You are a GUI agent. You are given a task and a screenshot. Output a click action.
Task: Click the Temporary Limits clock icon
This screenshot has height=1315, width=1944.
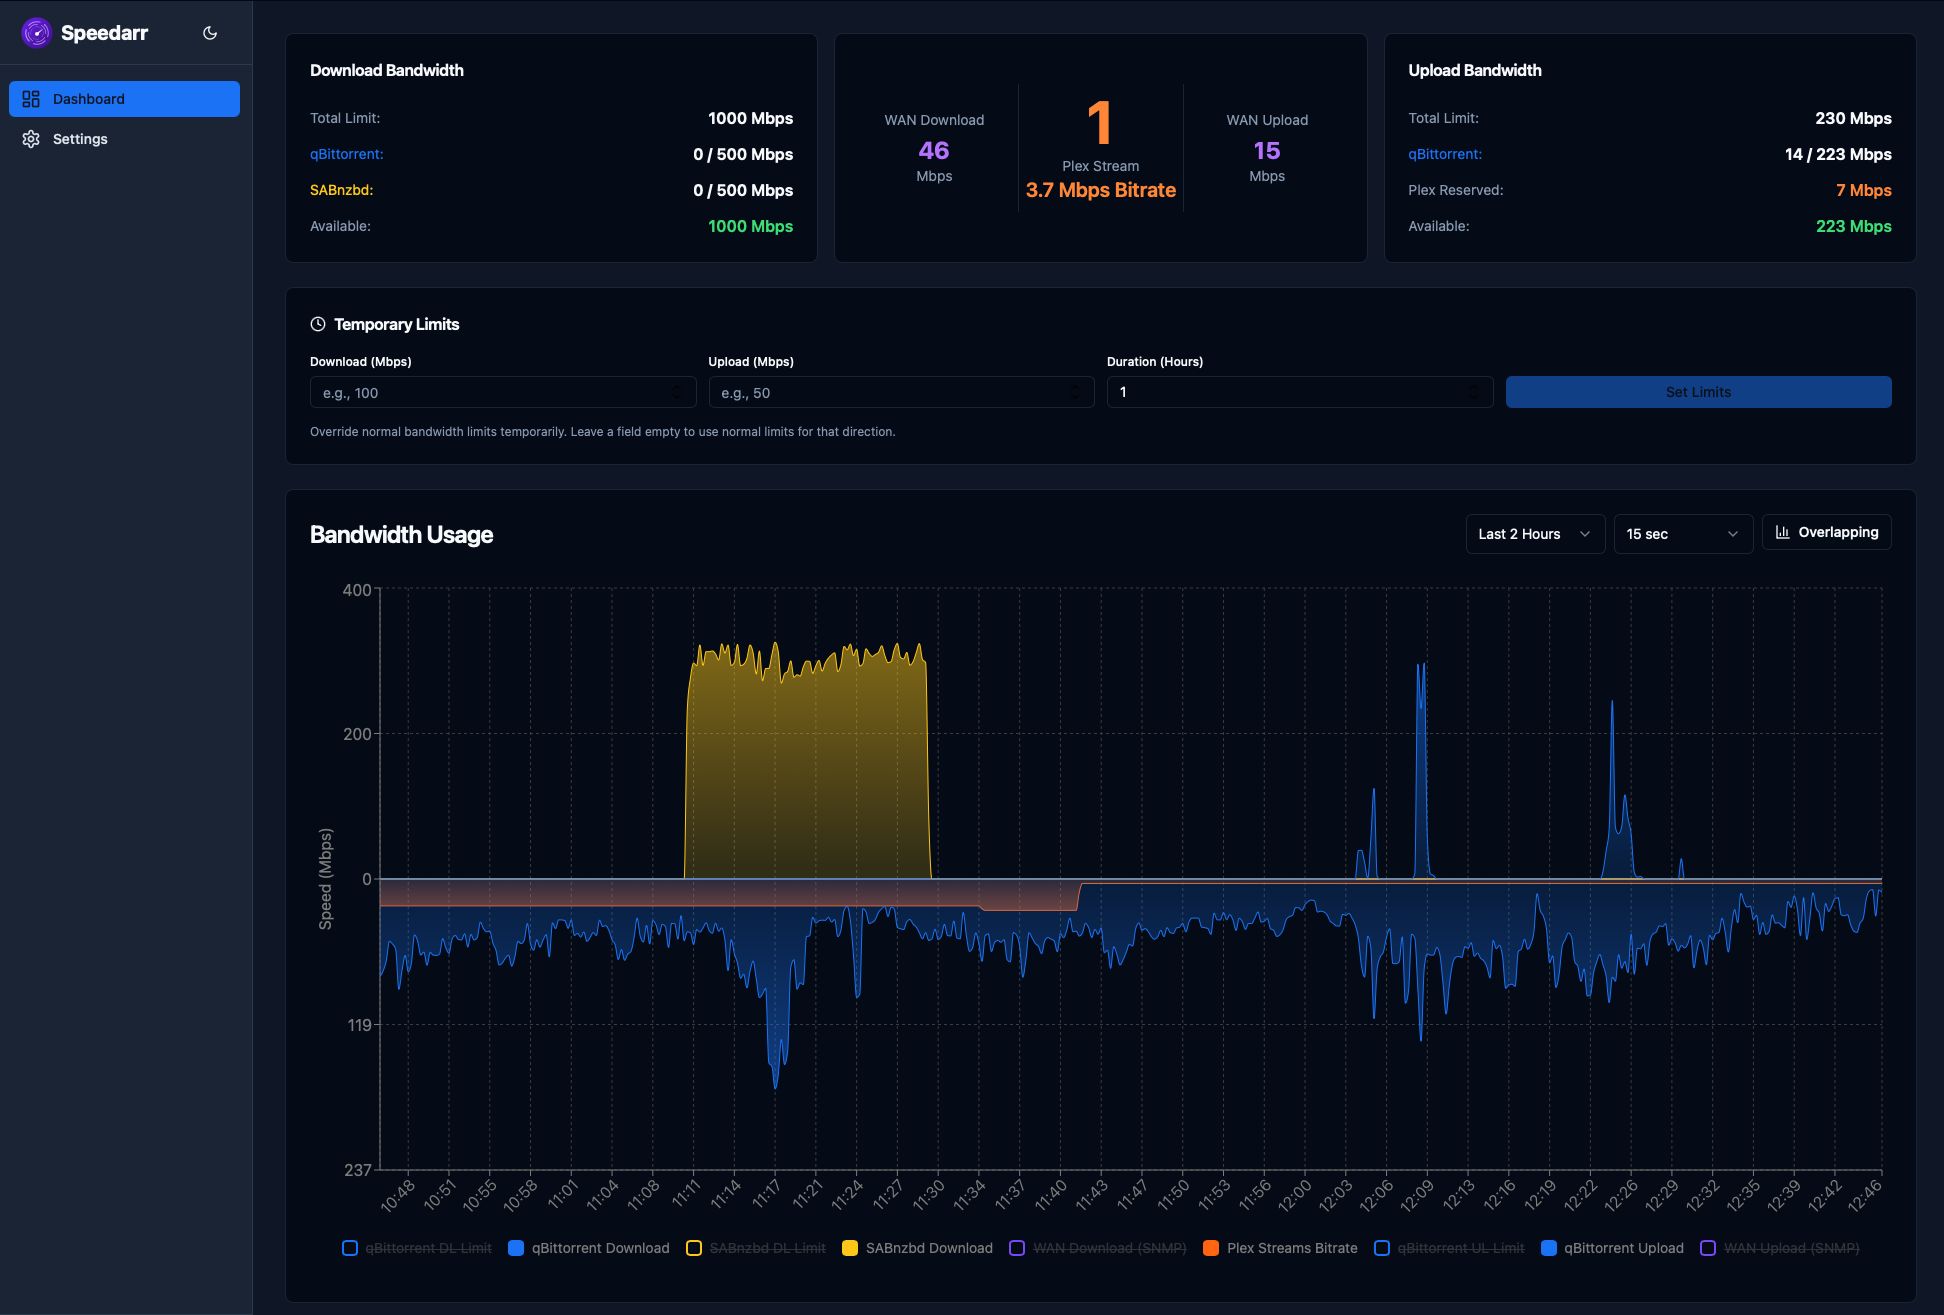click(318, 324)
